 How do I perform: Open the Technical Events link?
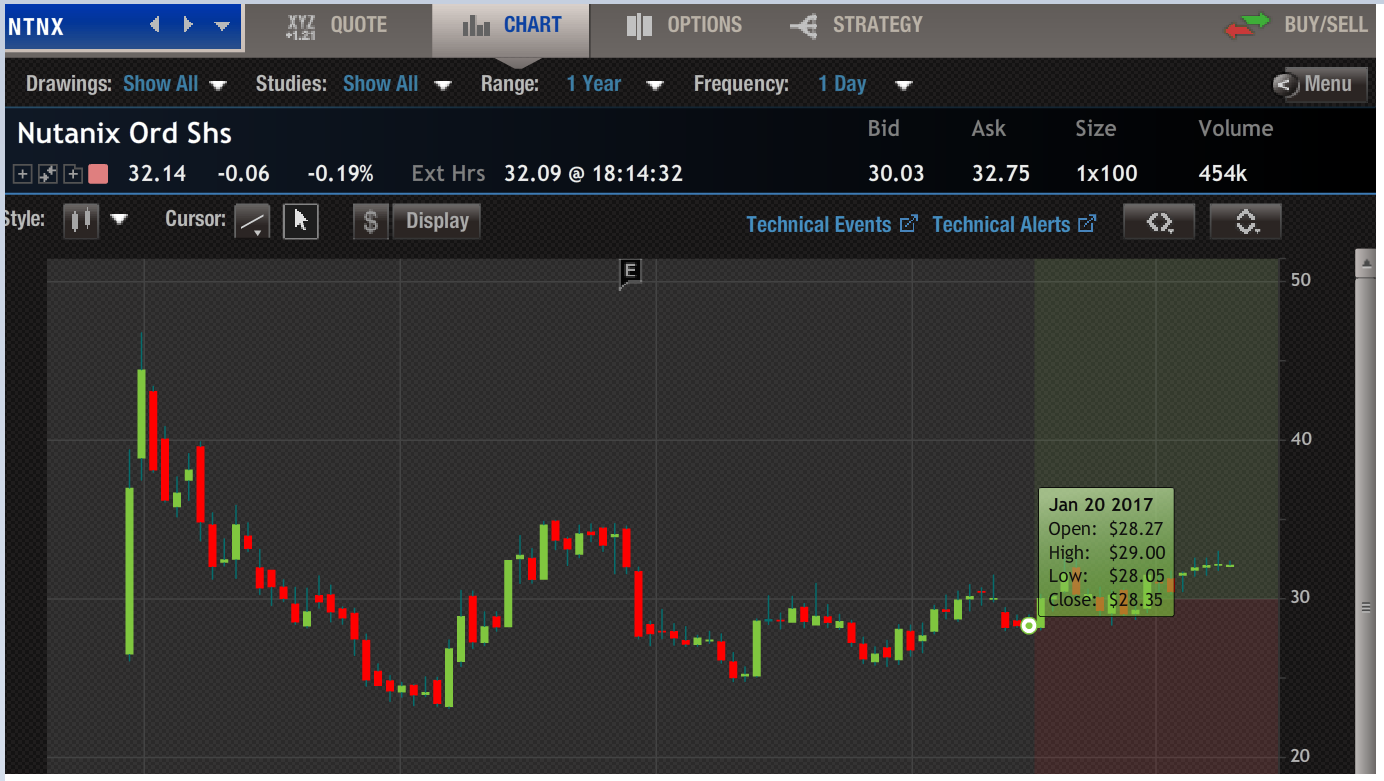[x=831, y=224]
